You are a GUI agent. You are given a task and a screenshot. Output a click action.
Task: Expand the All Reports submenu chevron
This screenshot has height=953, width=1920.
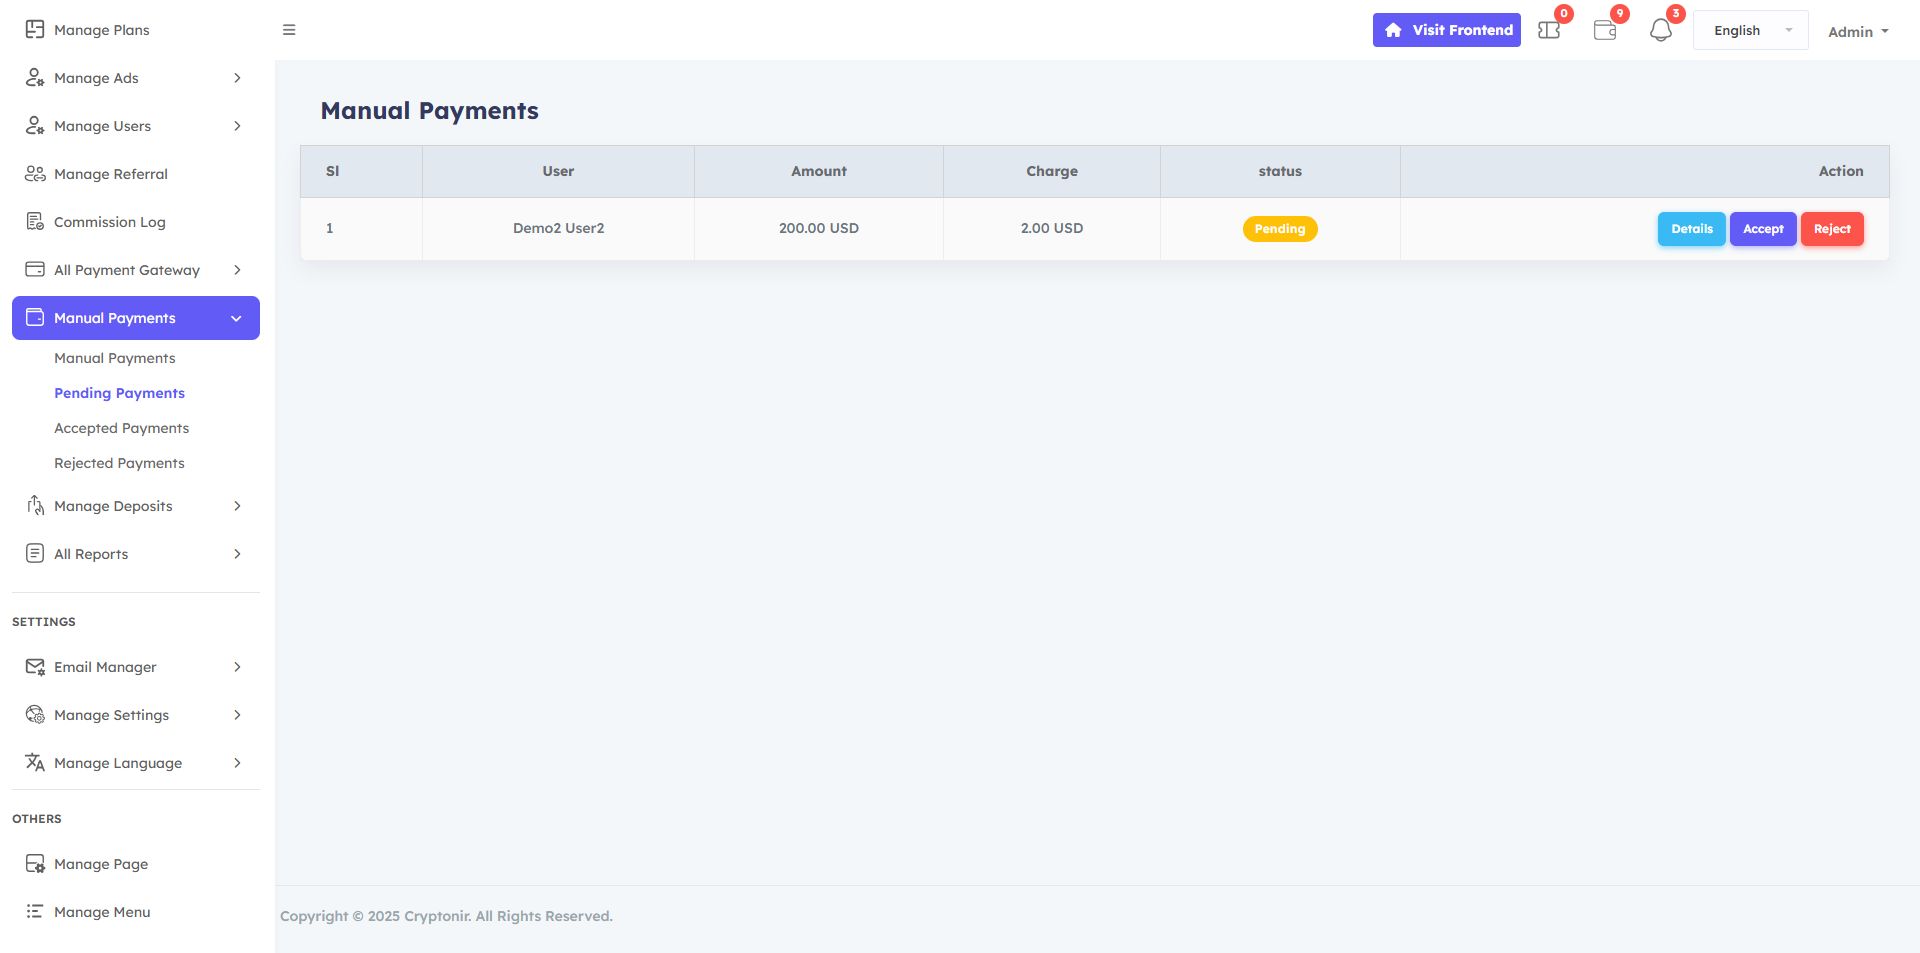237,554
